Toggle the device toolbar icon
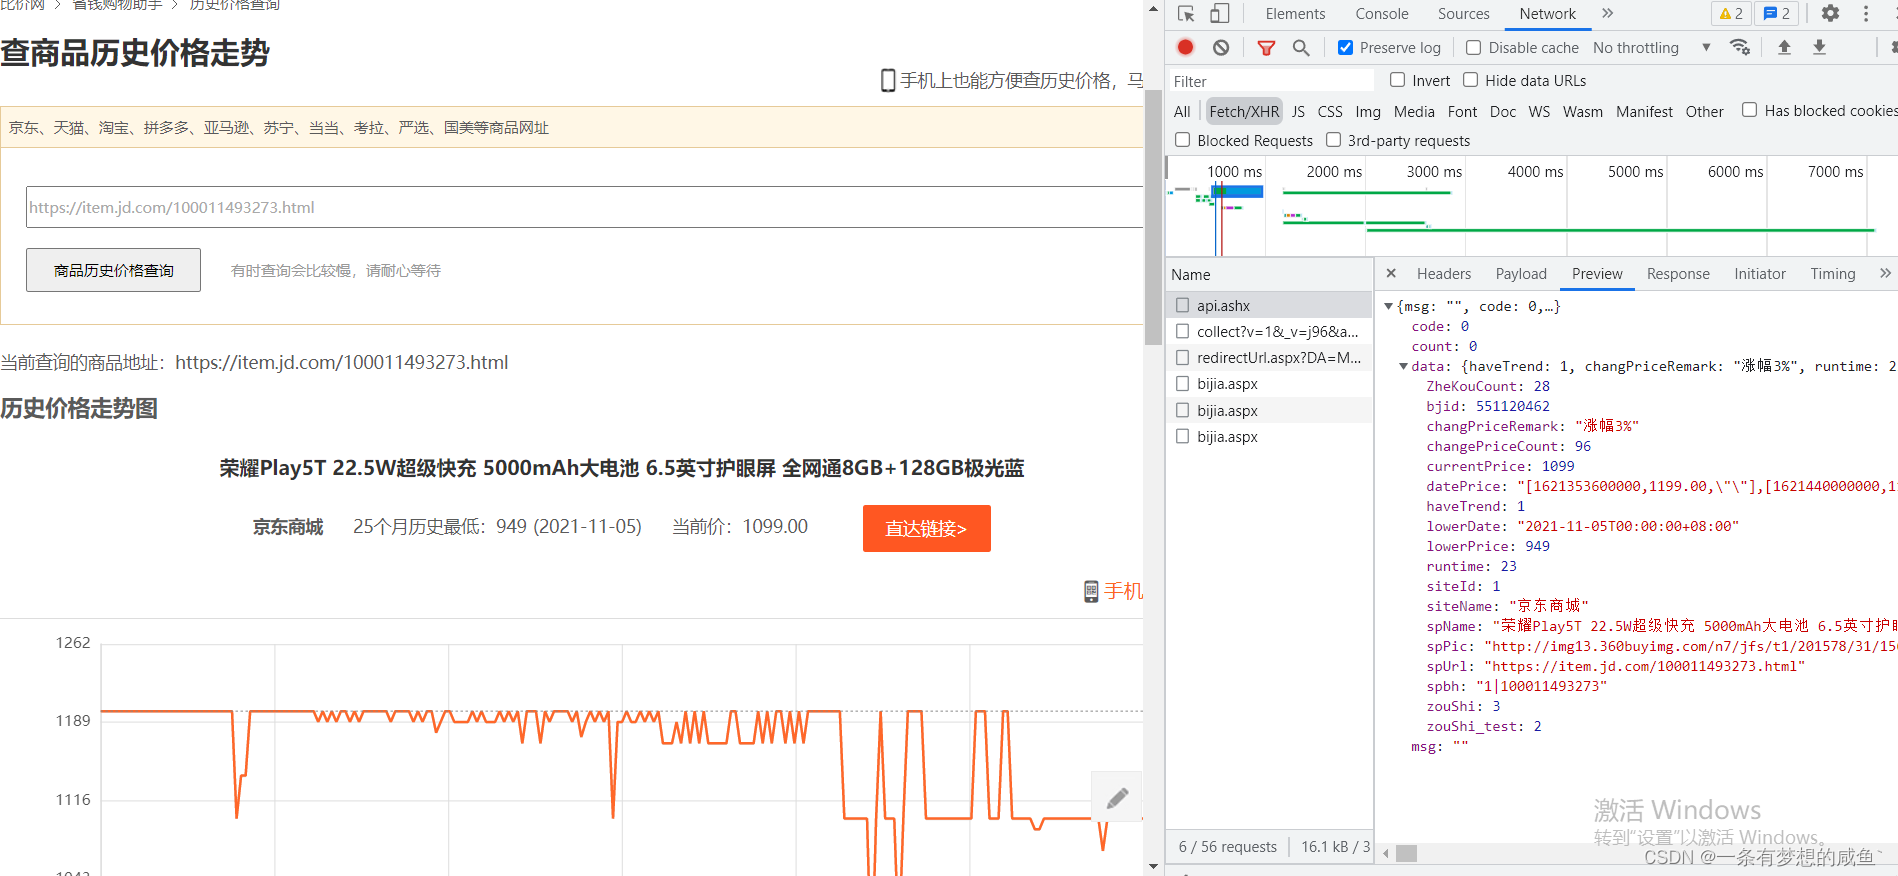 1220,14
